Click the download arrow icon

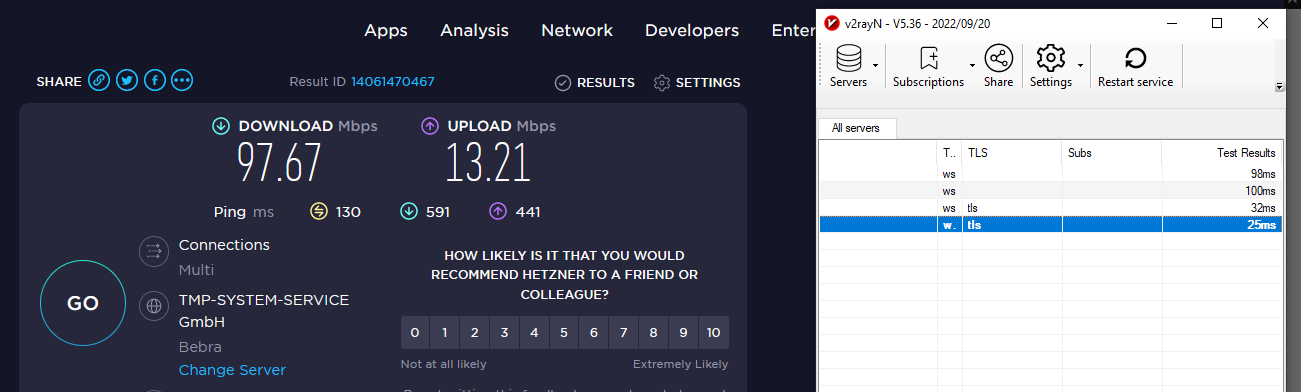(221, 126)
